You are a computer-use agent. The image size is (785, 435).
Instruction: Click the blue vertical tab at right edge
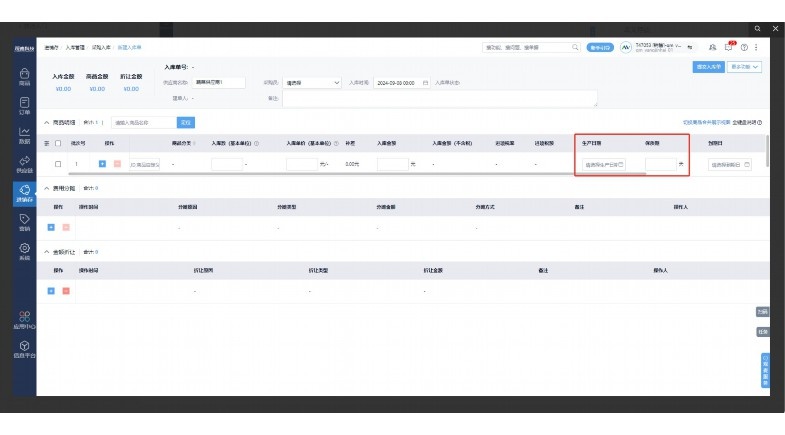765,370
